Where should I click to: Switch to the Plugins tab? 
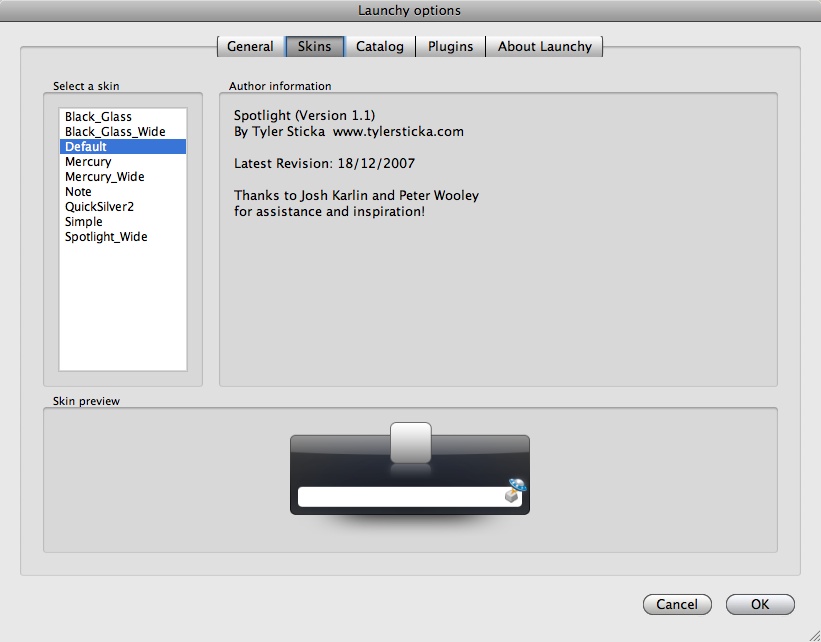pos(450,46)
